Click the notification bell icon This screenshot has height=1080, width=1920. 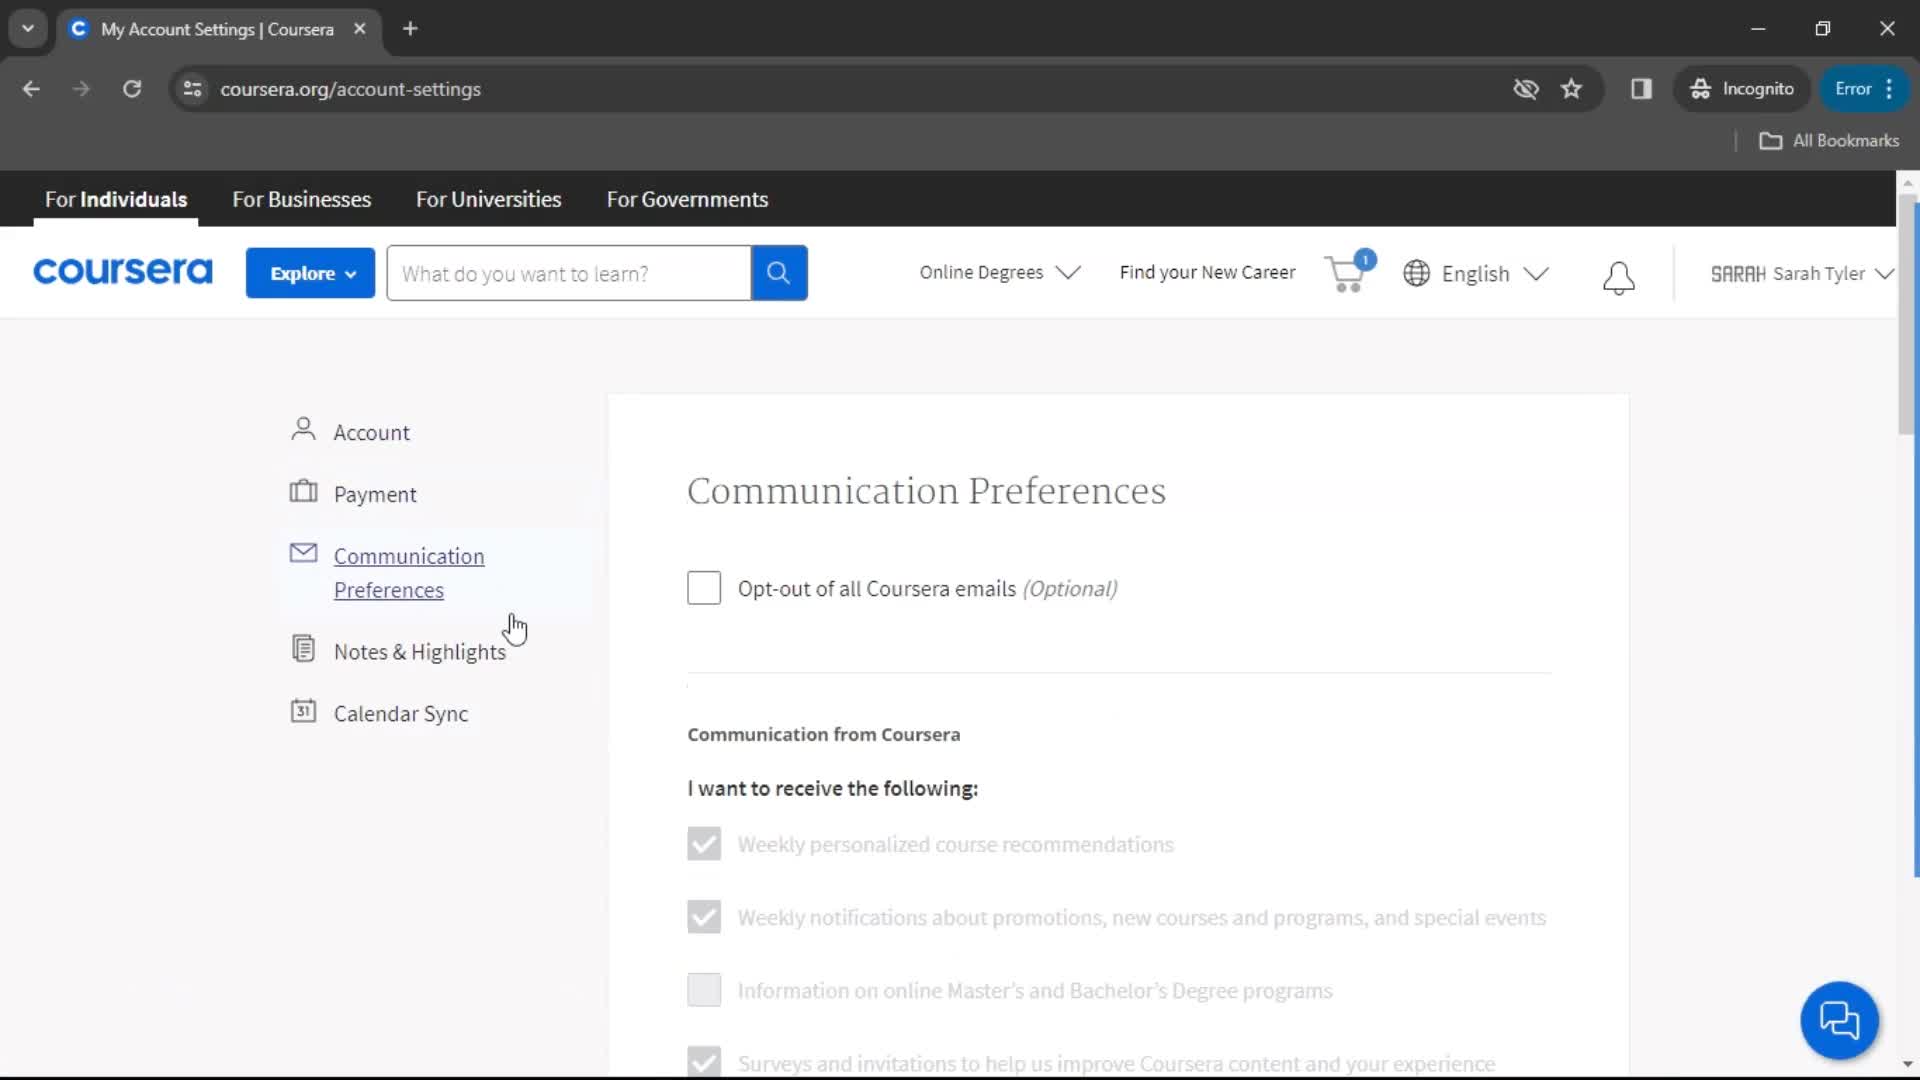[1619, 274]
